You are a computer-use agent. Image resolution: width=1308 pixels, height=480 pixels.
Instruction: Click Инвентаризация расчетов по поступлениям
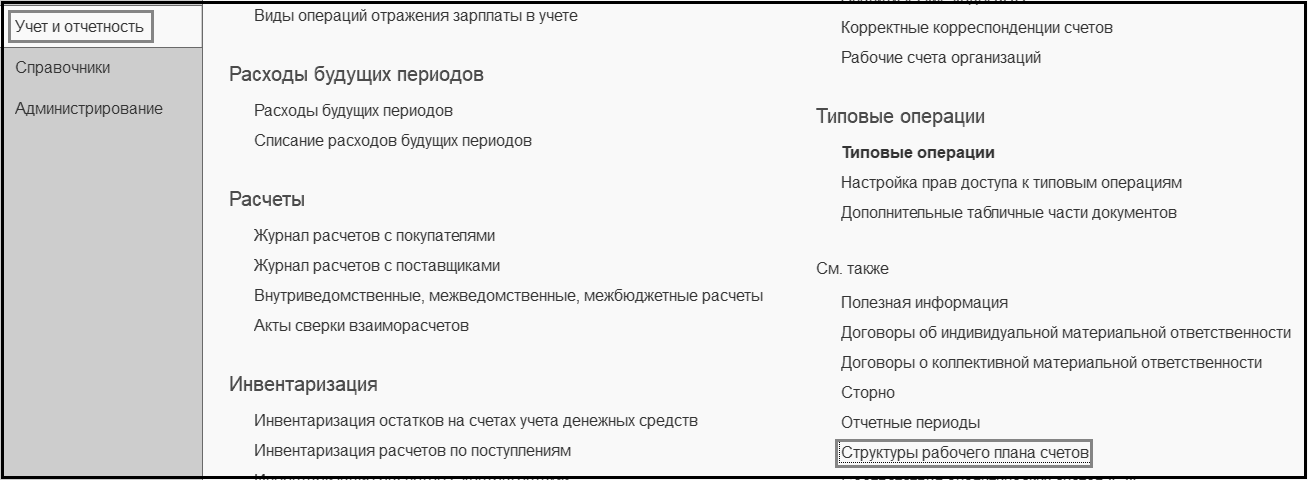[x=413, y=451]
